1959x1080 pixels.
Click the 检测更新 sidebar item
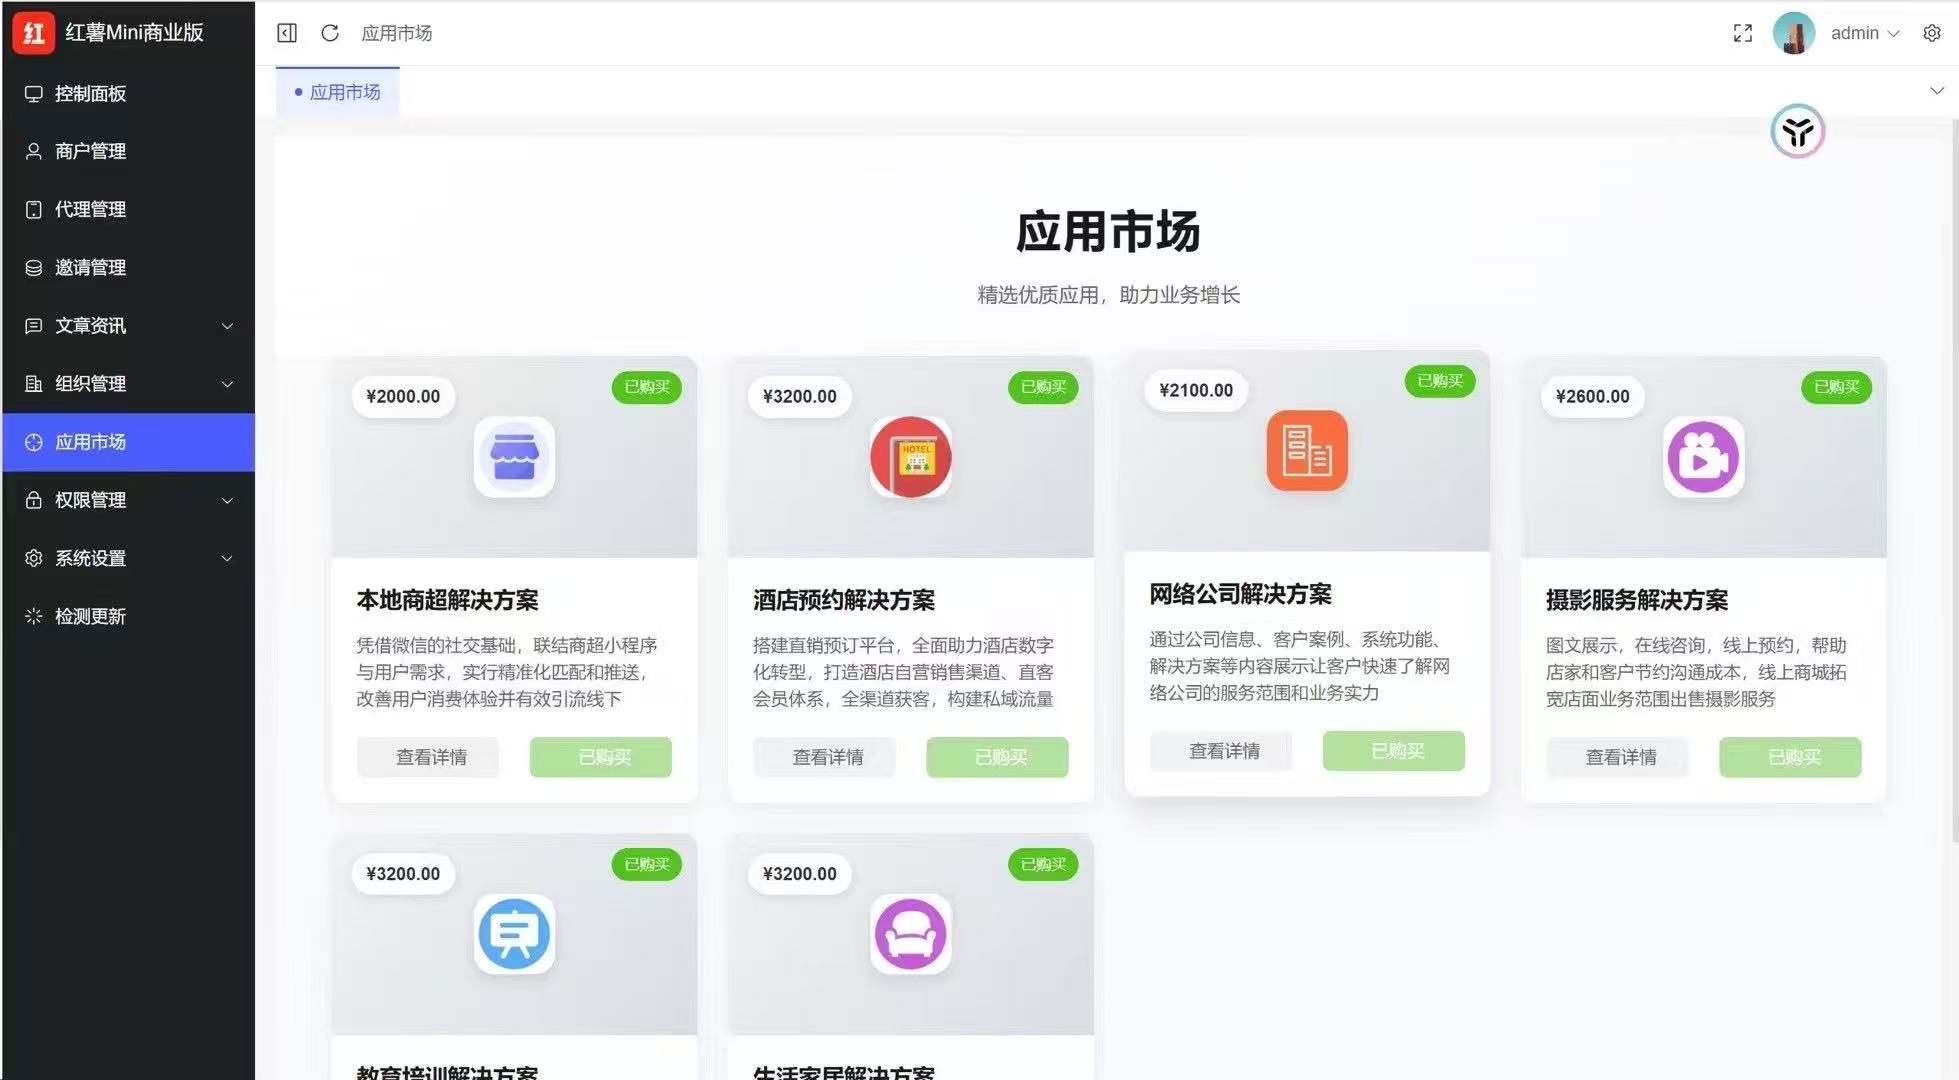[x=90, y=616]
